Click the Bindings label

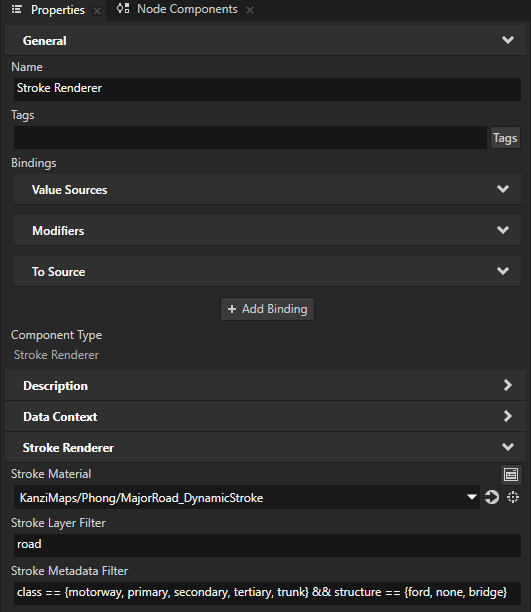pyautogui.click(x=34, y=163)
